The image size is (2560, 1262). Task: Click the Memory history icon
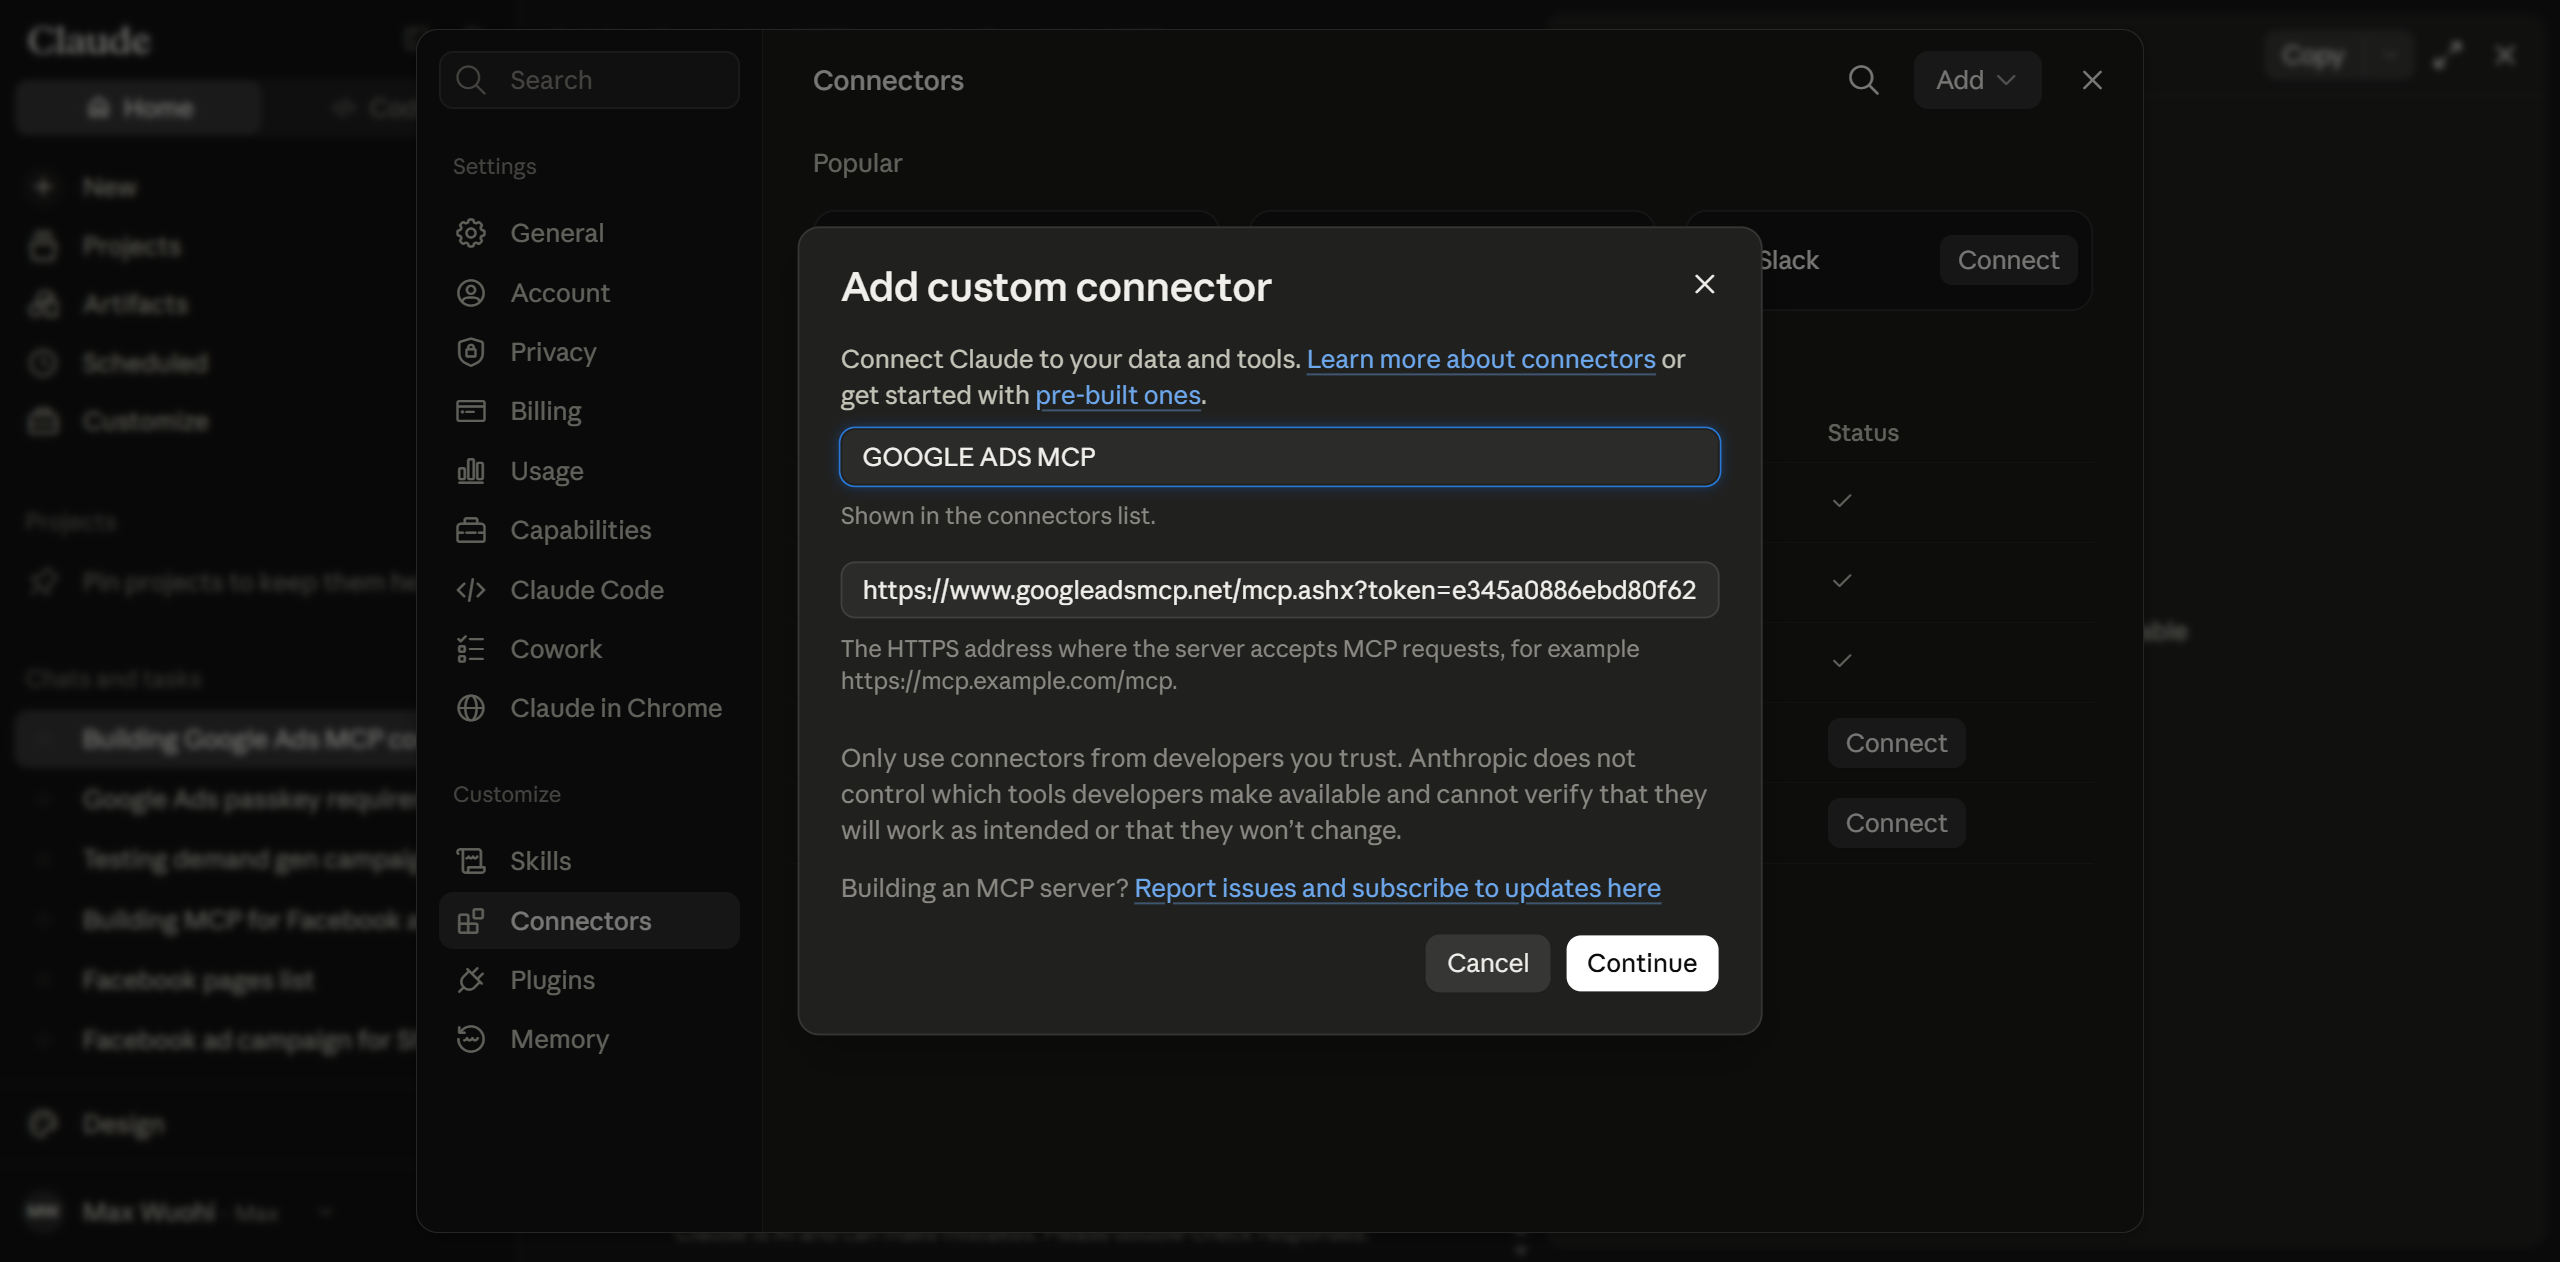click(x=471, y=1039)
